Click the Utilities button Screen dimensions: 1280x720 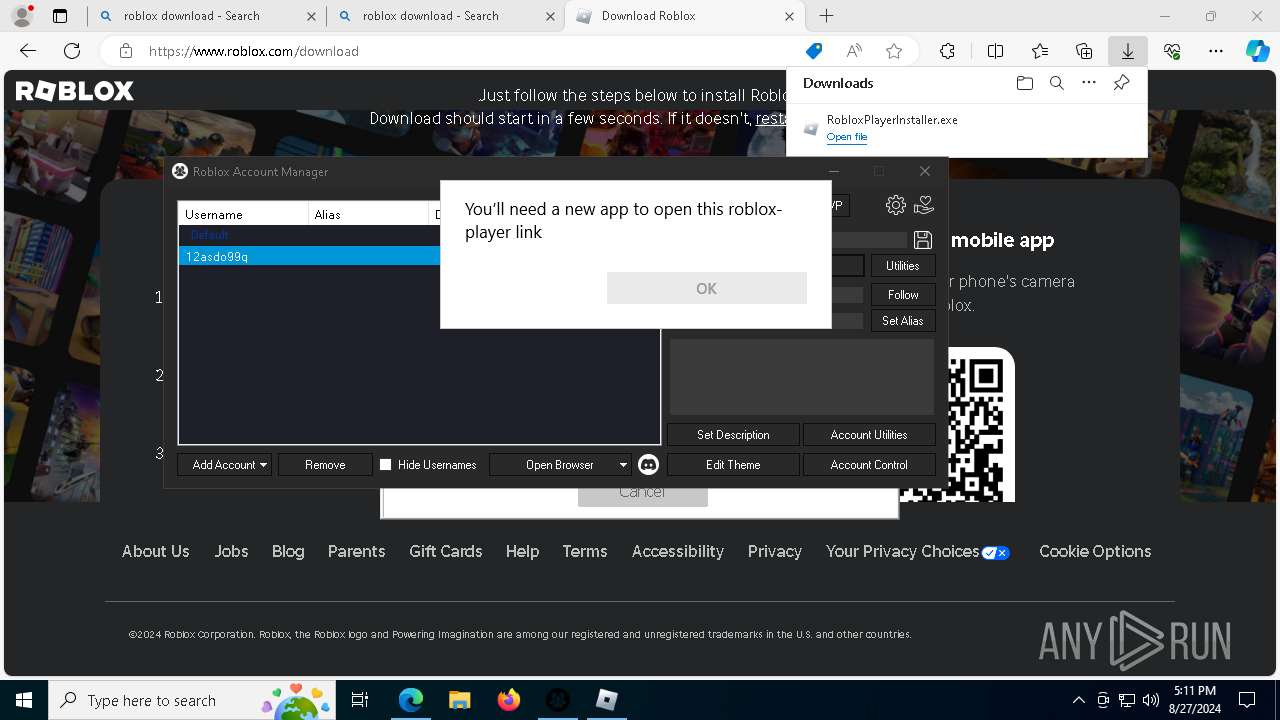pyautogui.click(x=903, y=266)
